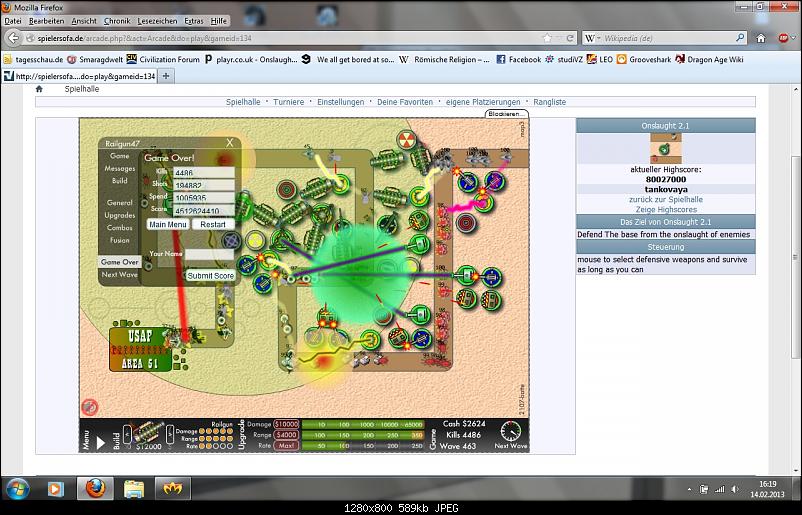This screenshot has height=515, width=802.
Task: Buy the $10000 Damage upgrade
Action: pyautogui.click(x=286, y=424)
